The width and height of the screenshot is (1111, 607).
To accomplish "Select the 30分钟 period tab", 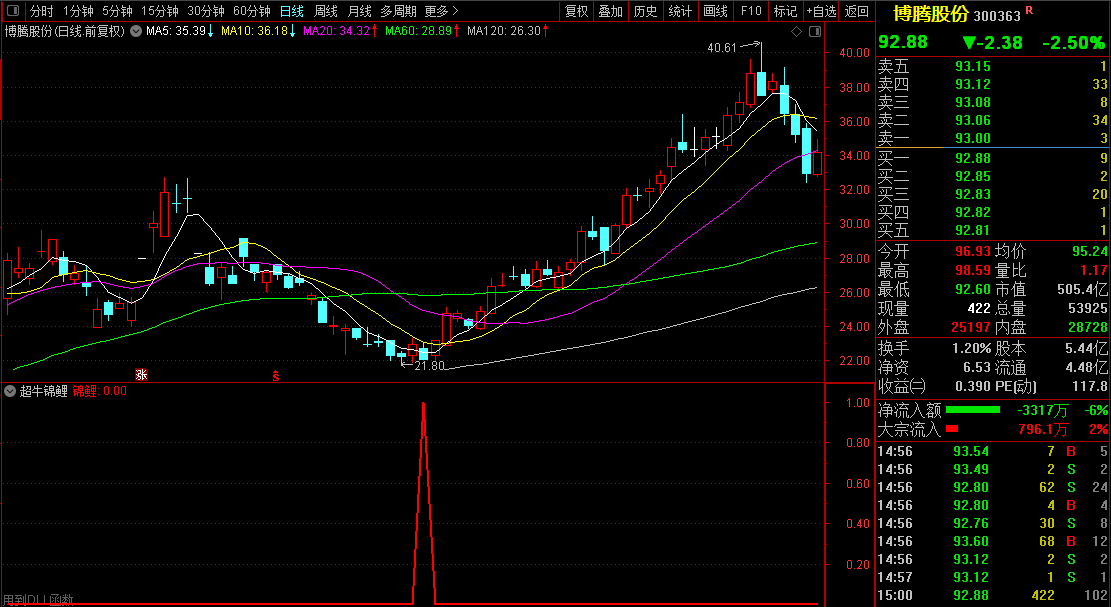I will click(205, 12).
